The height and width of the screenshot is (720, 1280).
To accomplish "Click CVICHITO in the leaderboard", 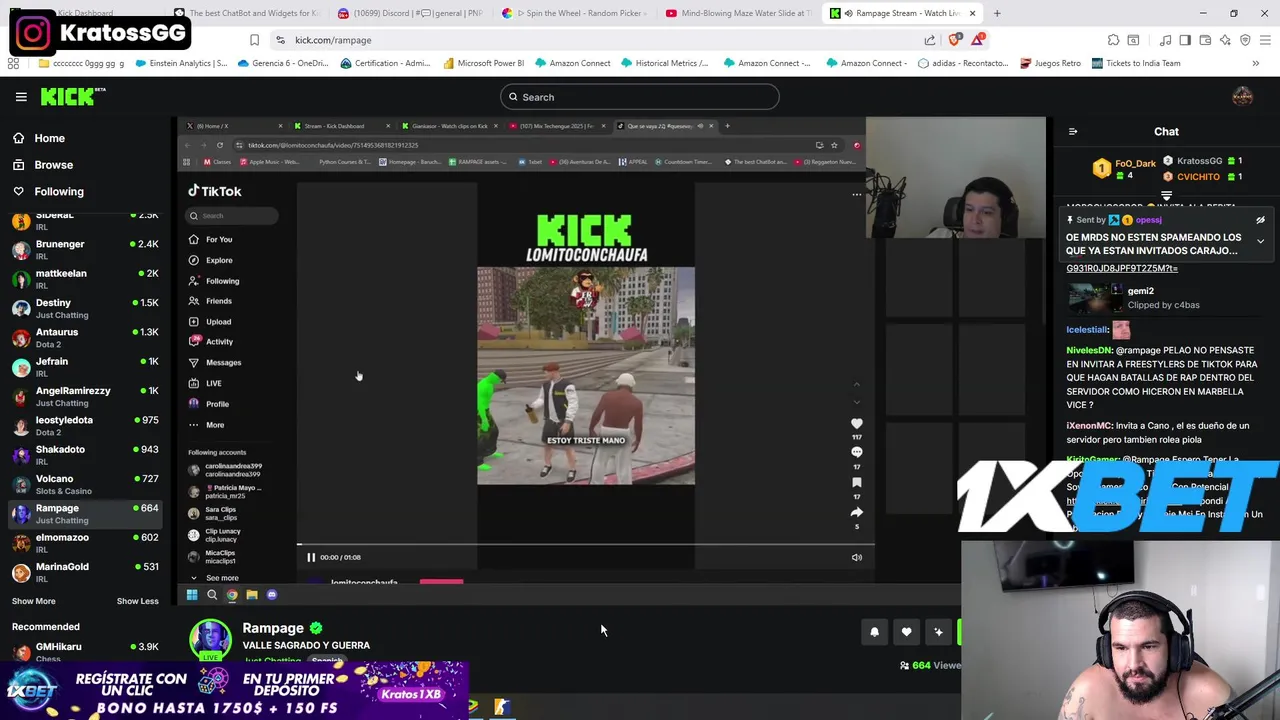I will [1198, 177].
